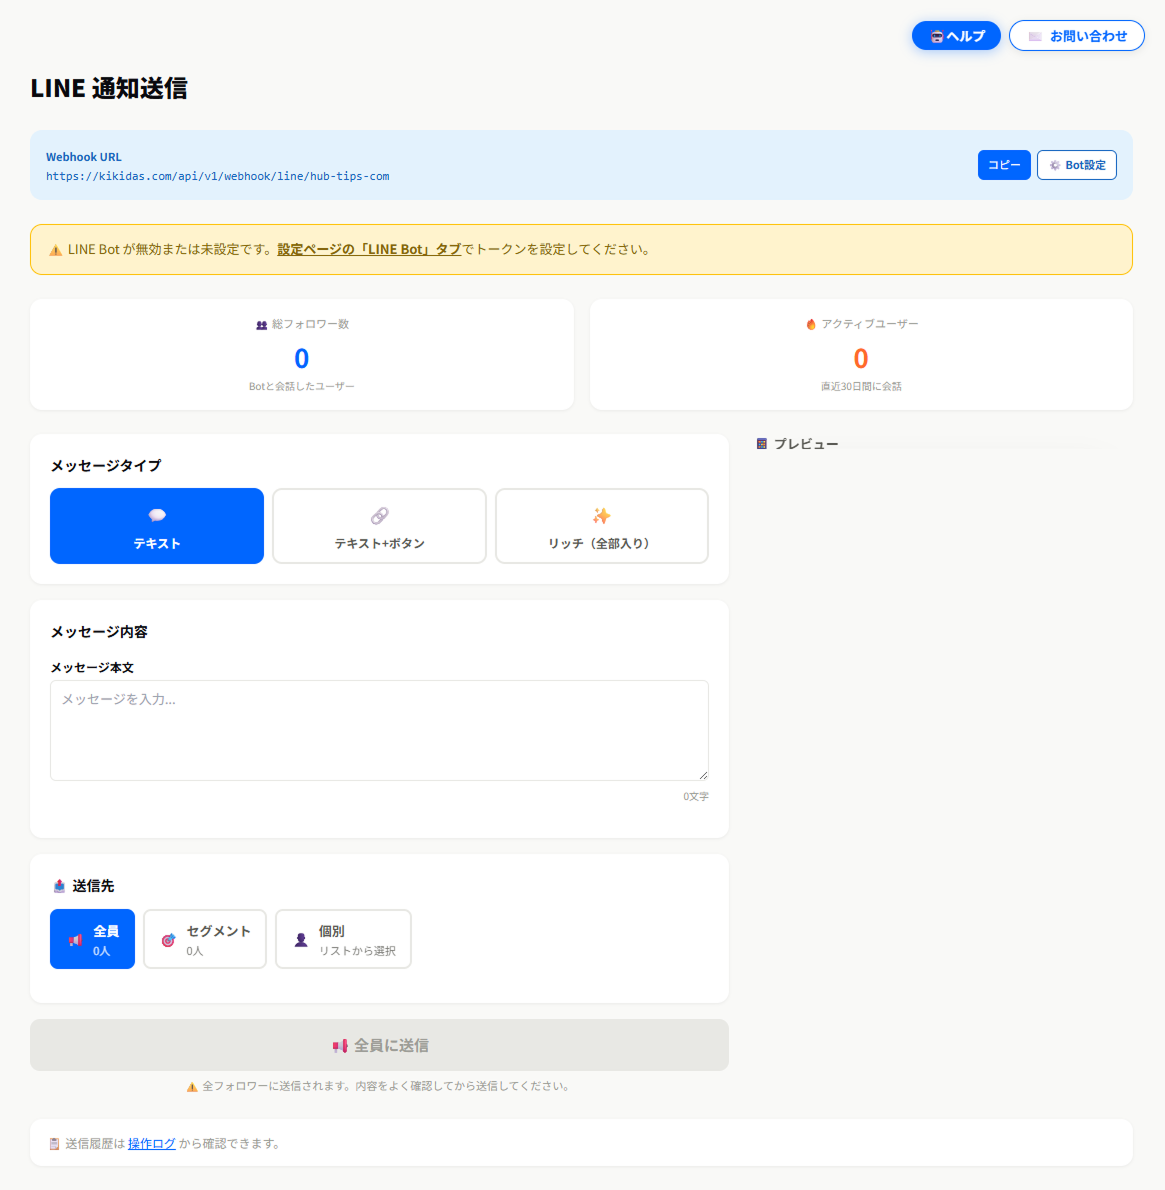
Task: Click the speech bubble icon on テキスト option
Action: click(156, 515)
